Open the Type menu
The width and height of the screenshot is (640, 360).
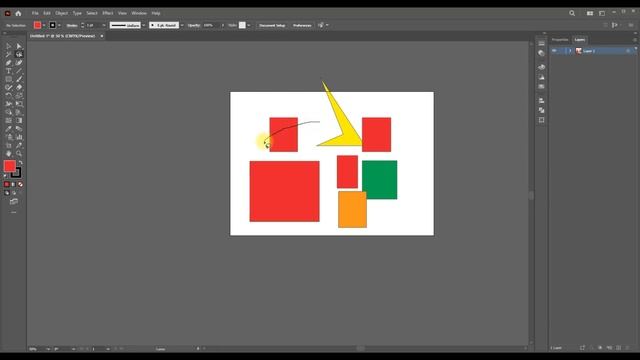click(x=77, y=13)
